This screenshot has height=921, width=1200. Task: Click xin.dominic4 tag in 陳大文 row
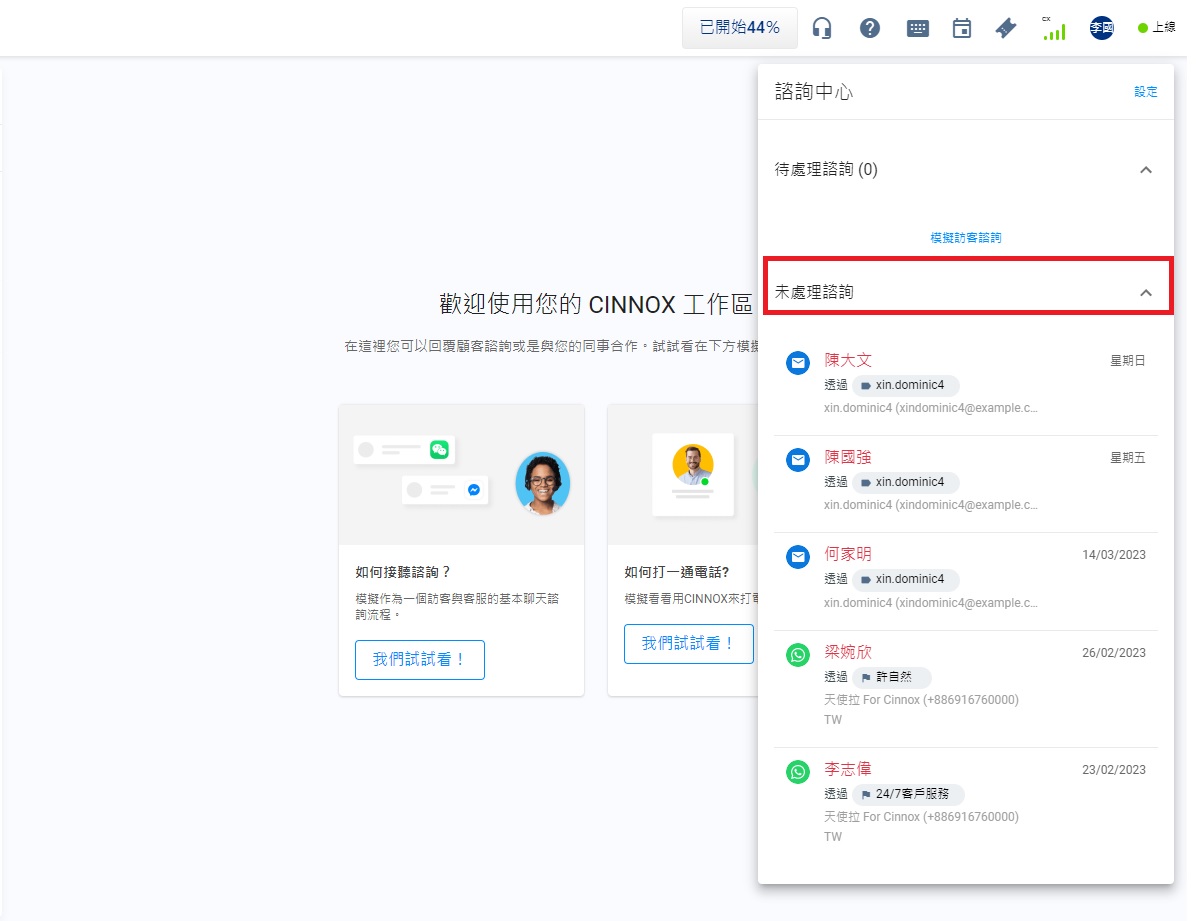click(x=906, y=385)
